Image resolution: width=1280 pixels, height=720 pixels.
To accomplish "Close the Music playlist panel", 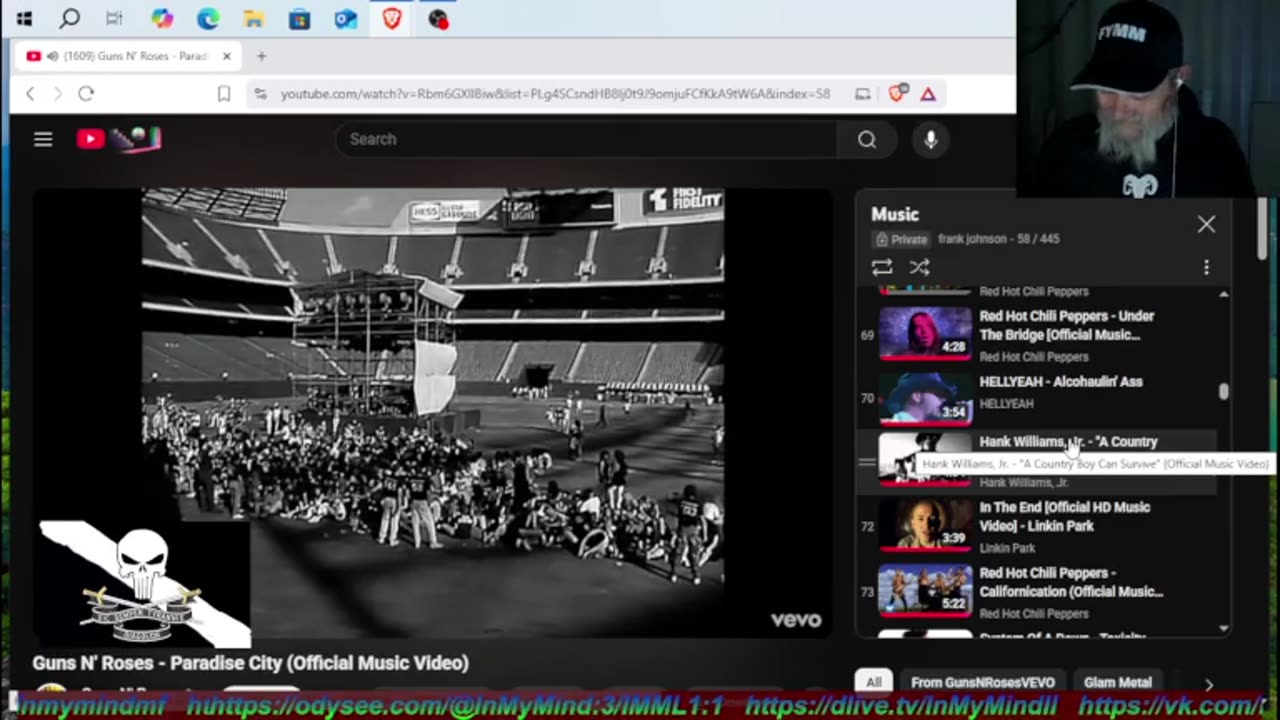I will pos(1206,224).
